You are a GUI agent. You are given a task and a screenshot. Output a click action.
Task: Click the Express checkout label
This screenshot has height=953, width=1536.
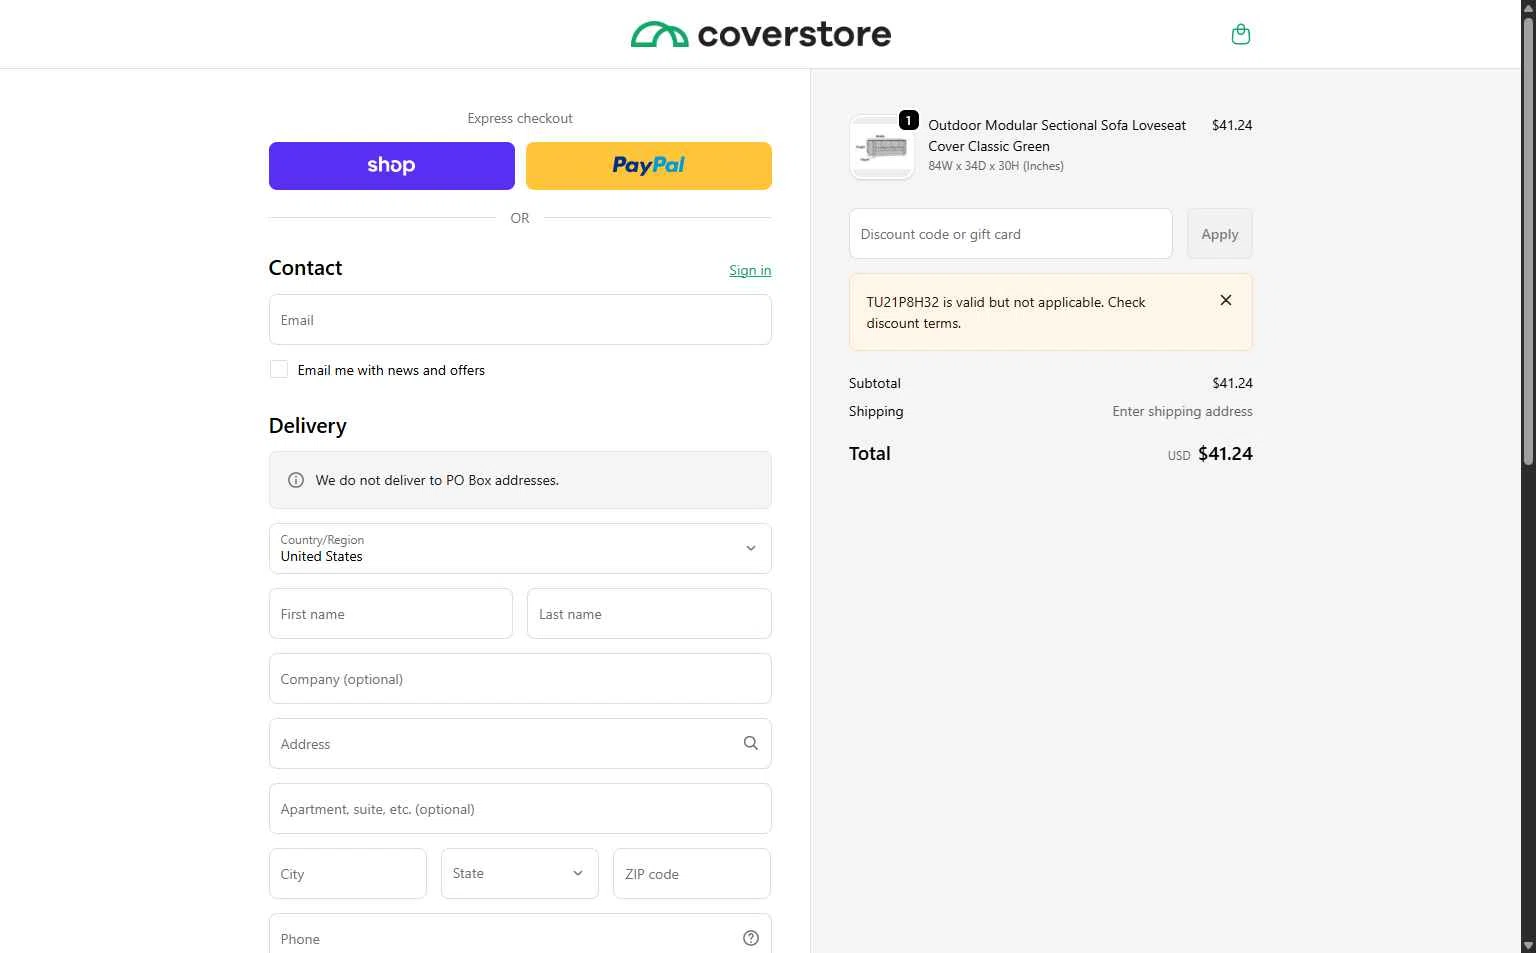[x=520, y=118]
